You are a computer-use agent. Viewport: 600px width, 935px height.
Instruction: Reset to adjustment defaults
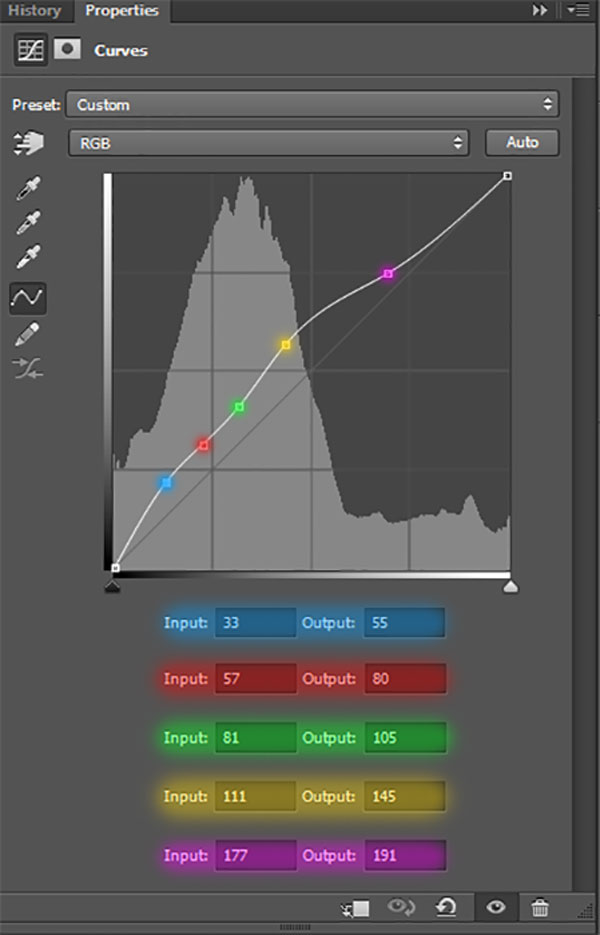[446, 908]
